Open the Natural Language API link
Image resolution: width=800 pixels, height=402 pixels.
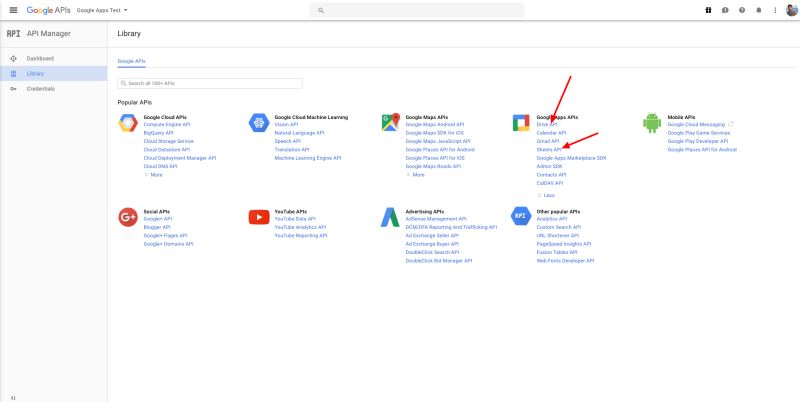(x=299, y=133)
